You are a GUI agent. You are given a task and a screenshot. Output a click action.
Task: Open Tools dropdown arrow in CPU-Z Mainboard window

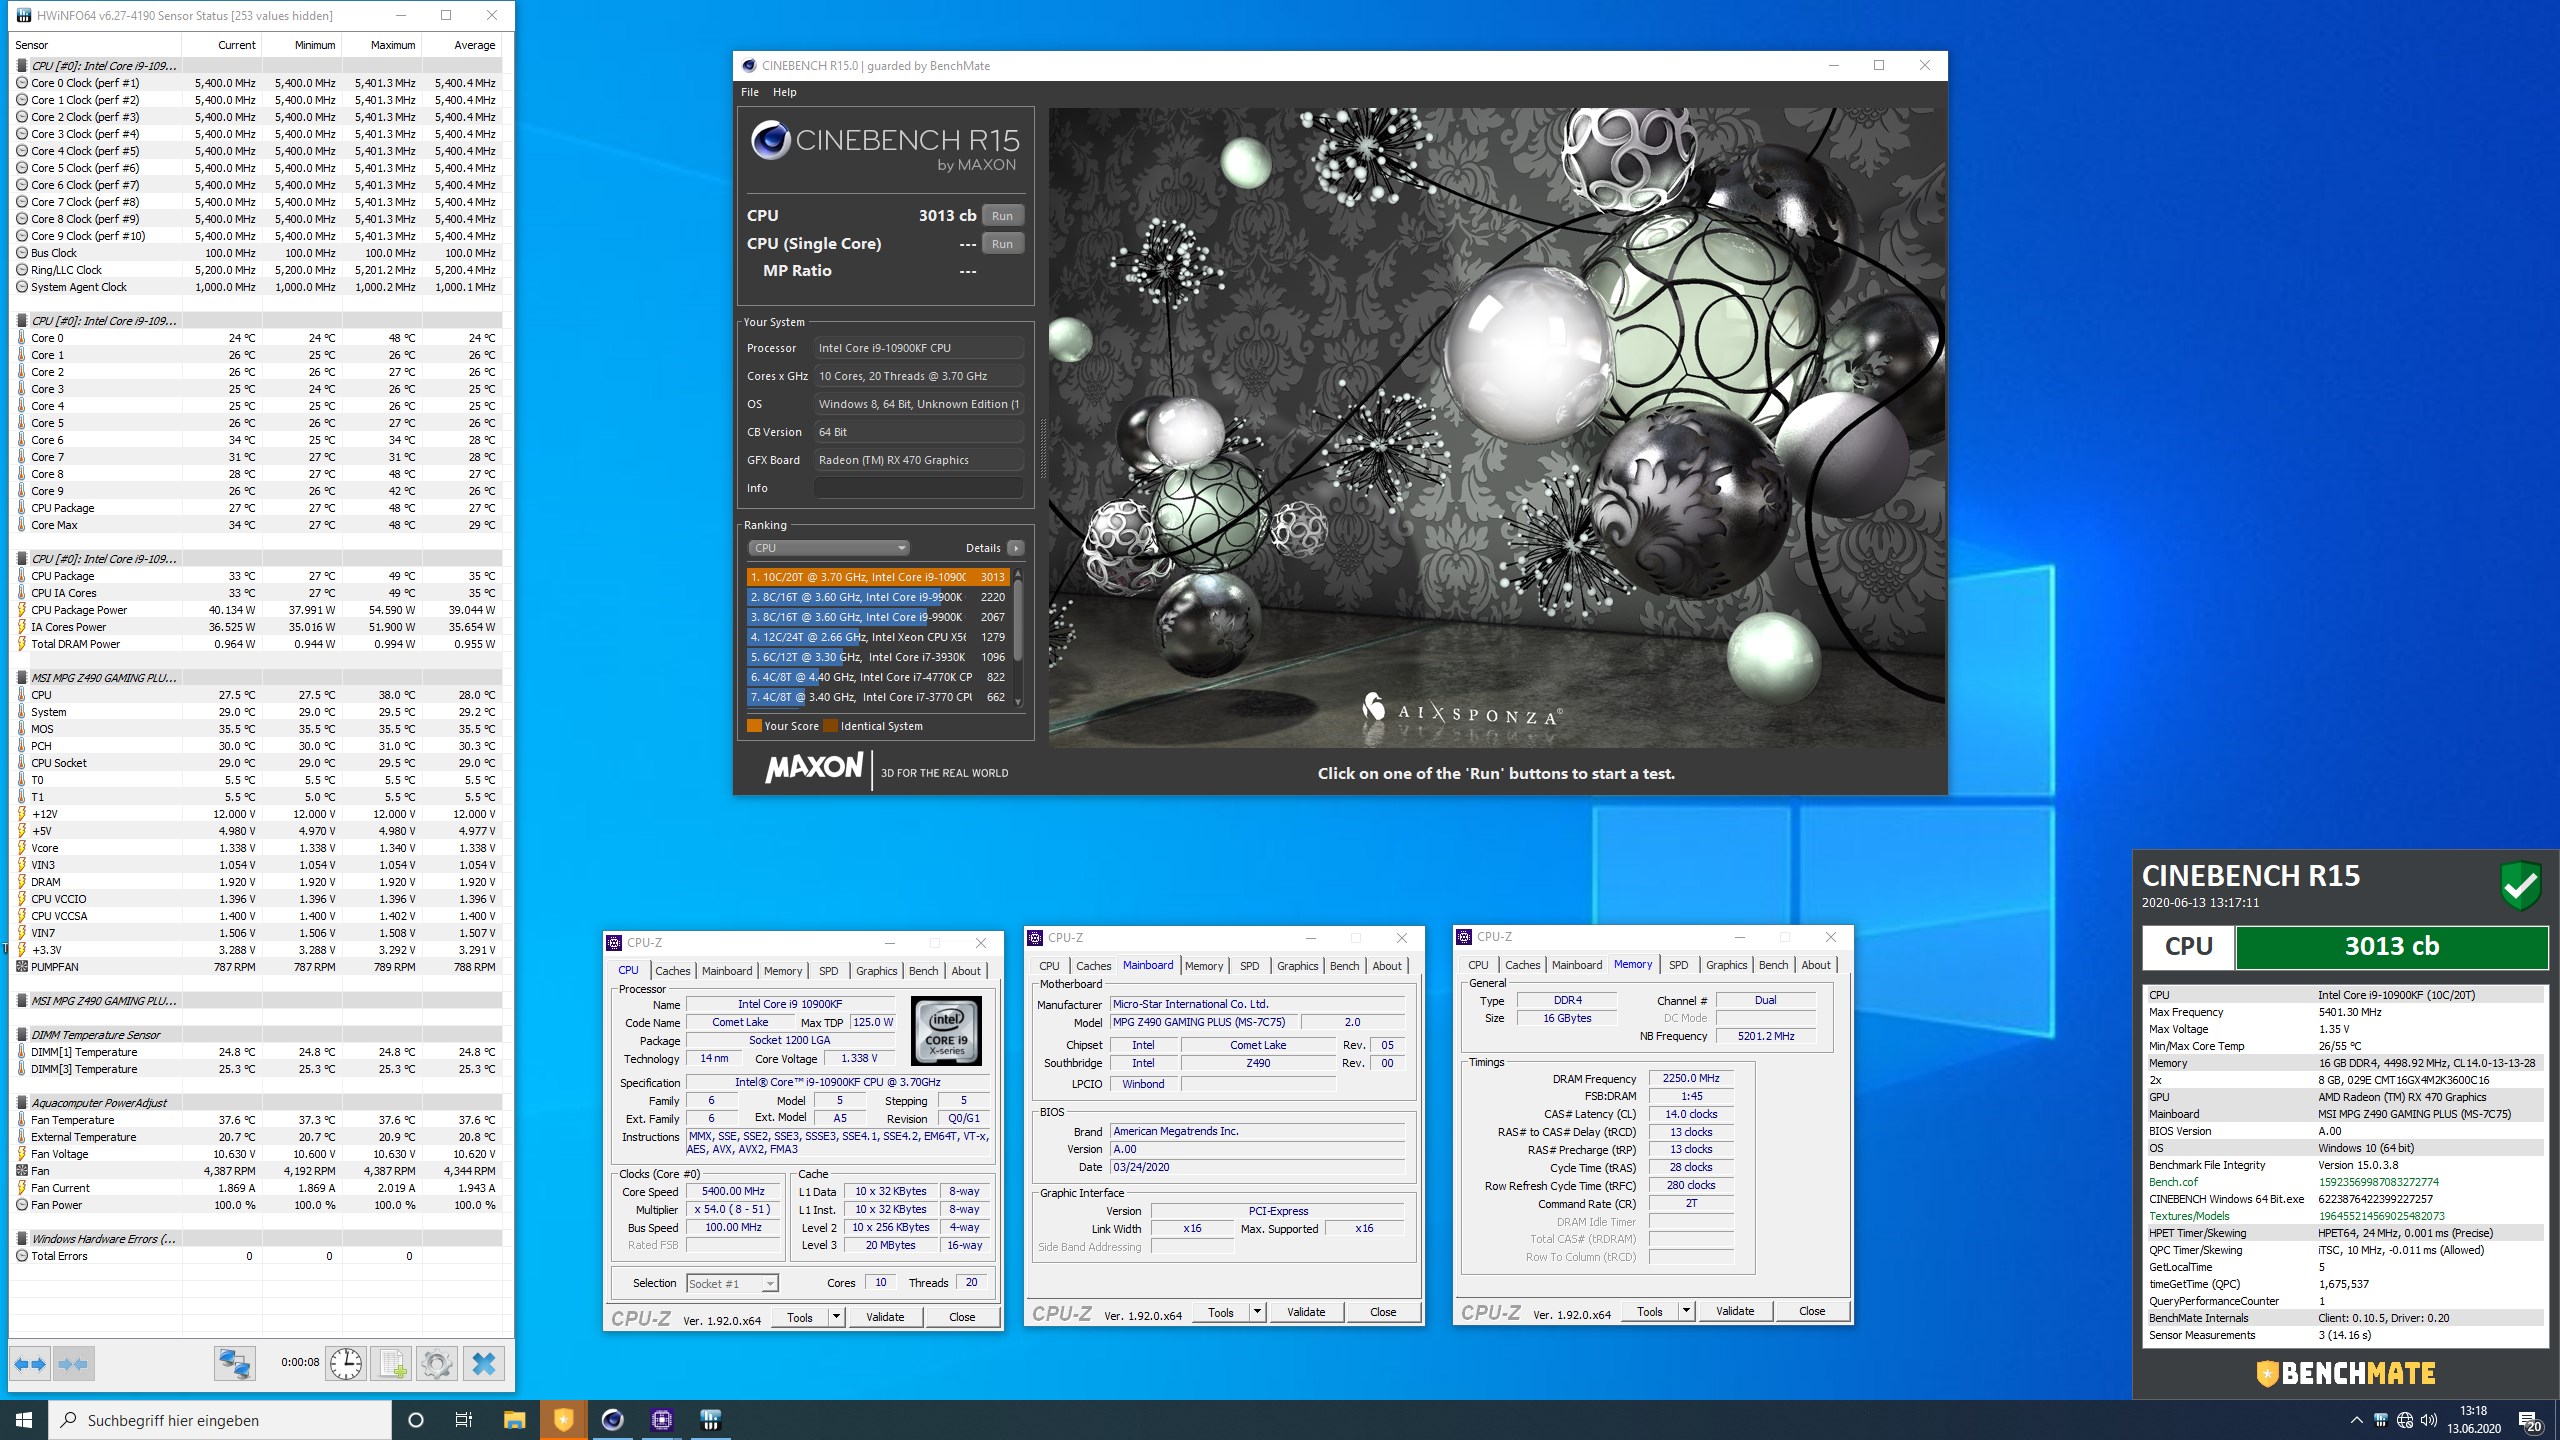[x=1257, y=1312]
